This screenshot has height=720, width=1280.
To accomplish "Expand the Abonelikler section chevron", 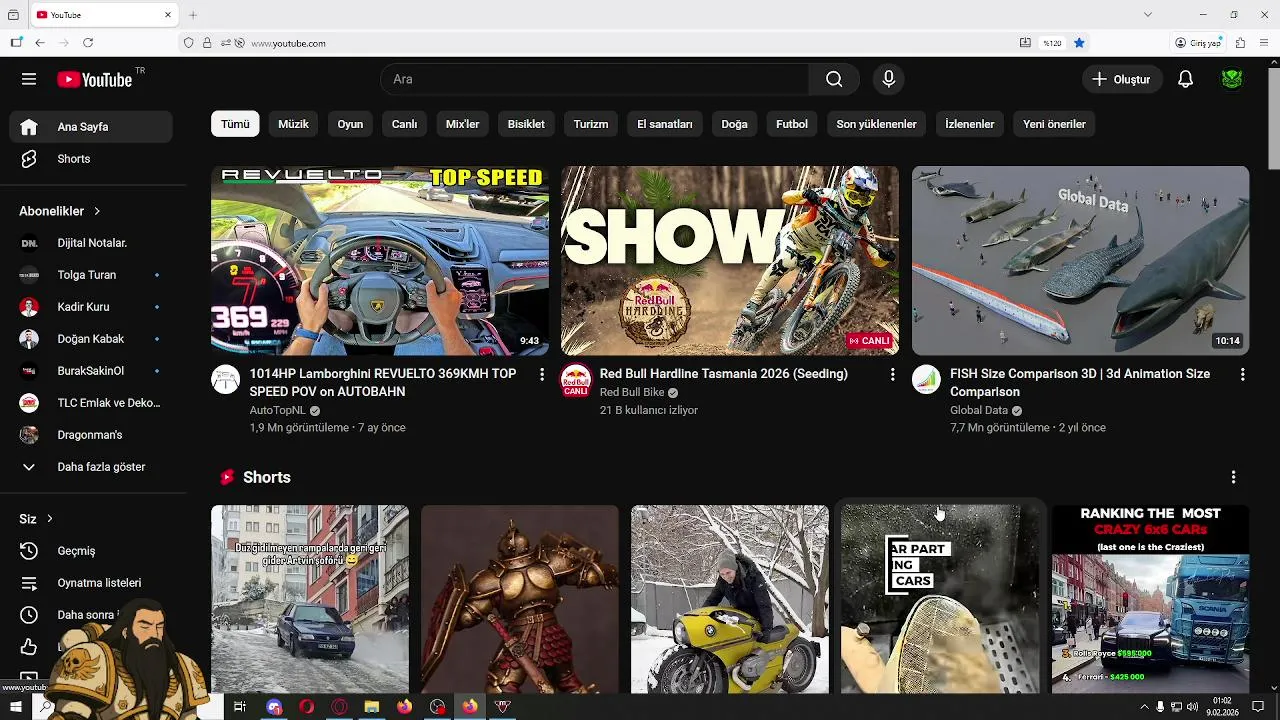I will tap(97, 211).
